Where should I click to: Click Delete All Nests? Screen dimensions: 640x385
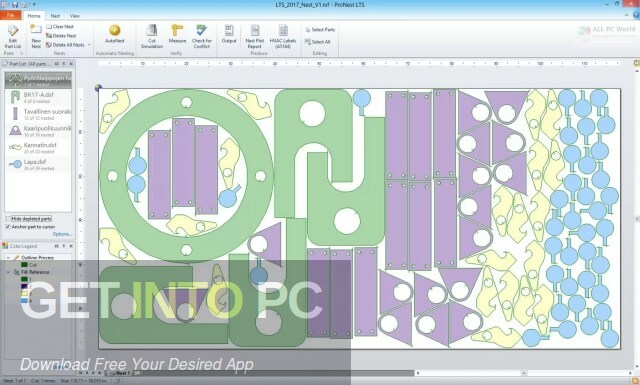(65, 45)
